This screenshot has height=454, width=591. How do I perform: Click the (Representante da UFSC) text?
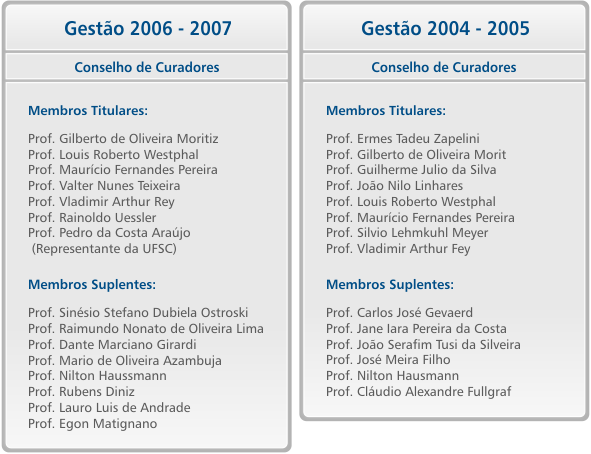(104, 249)
